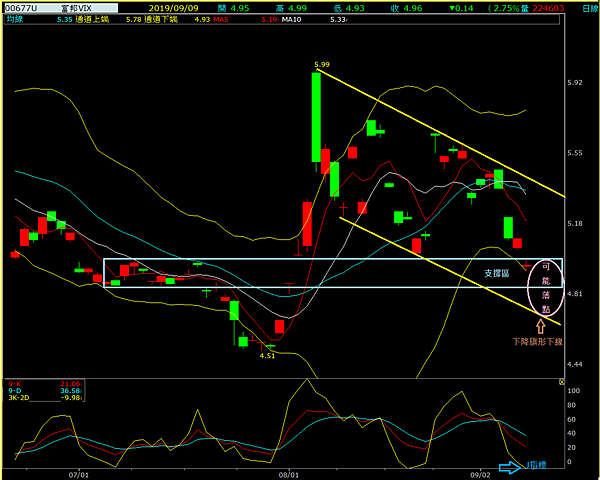Click the 100 level on KD axis
Screen dimensions: 600x480
coord(574,390)
